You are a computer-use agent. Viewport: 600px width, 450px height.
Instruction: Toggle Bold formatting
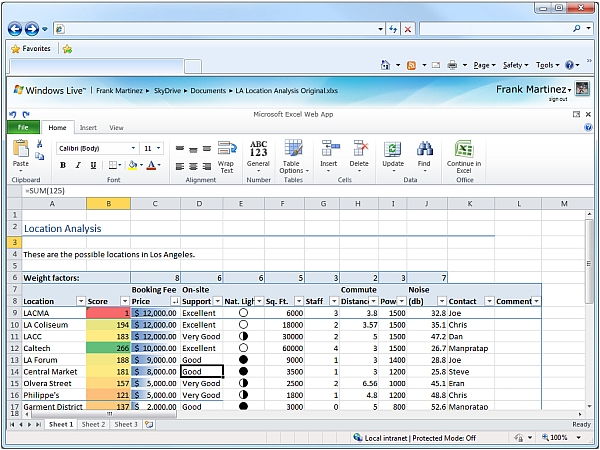click(63, 165)
